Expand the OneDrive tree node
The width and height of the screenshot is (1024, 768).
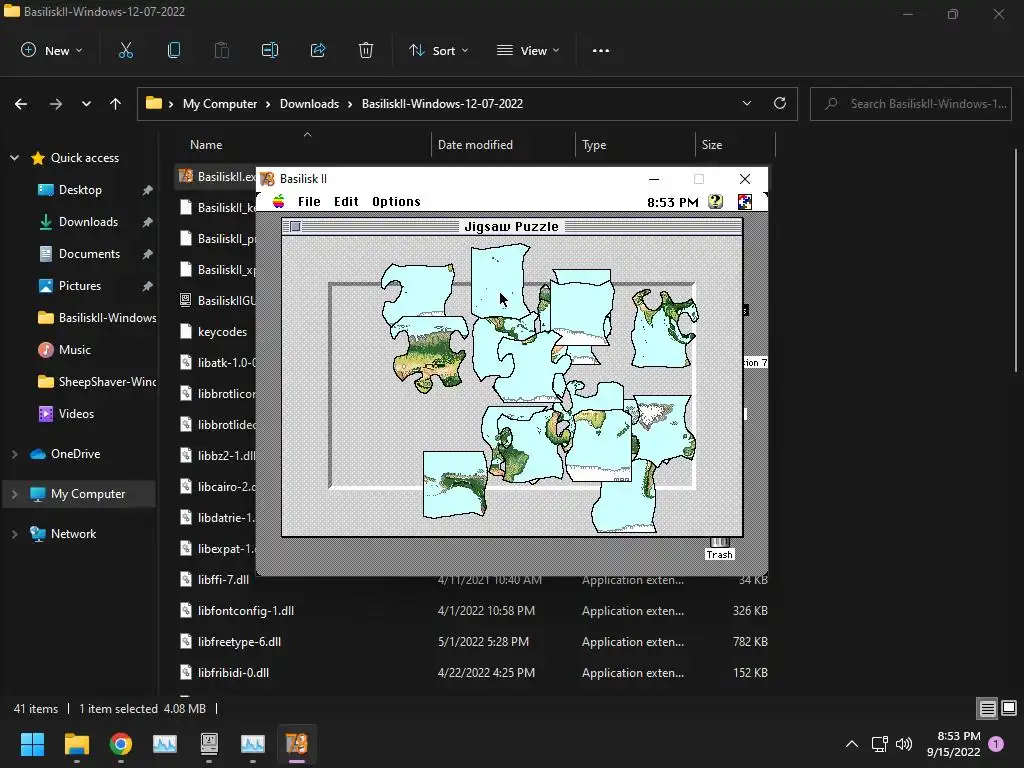coord(14,454)
